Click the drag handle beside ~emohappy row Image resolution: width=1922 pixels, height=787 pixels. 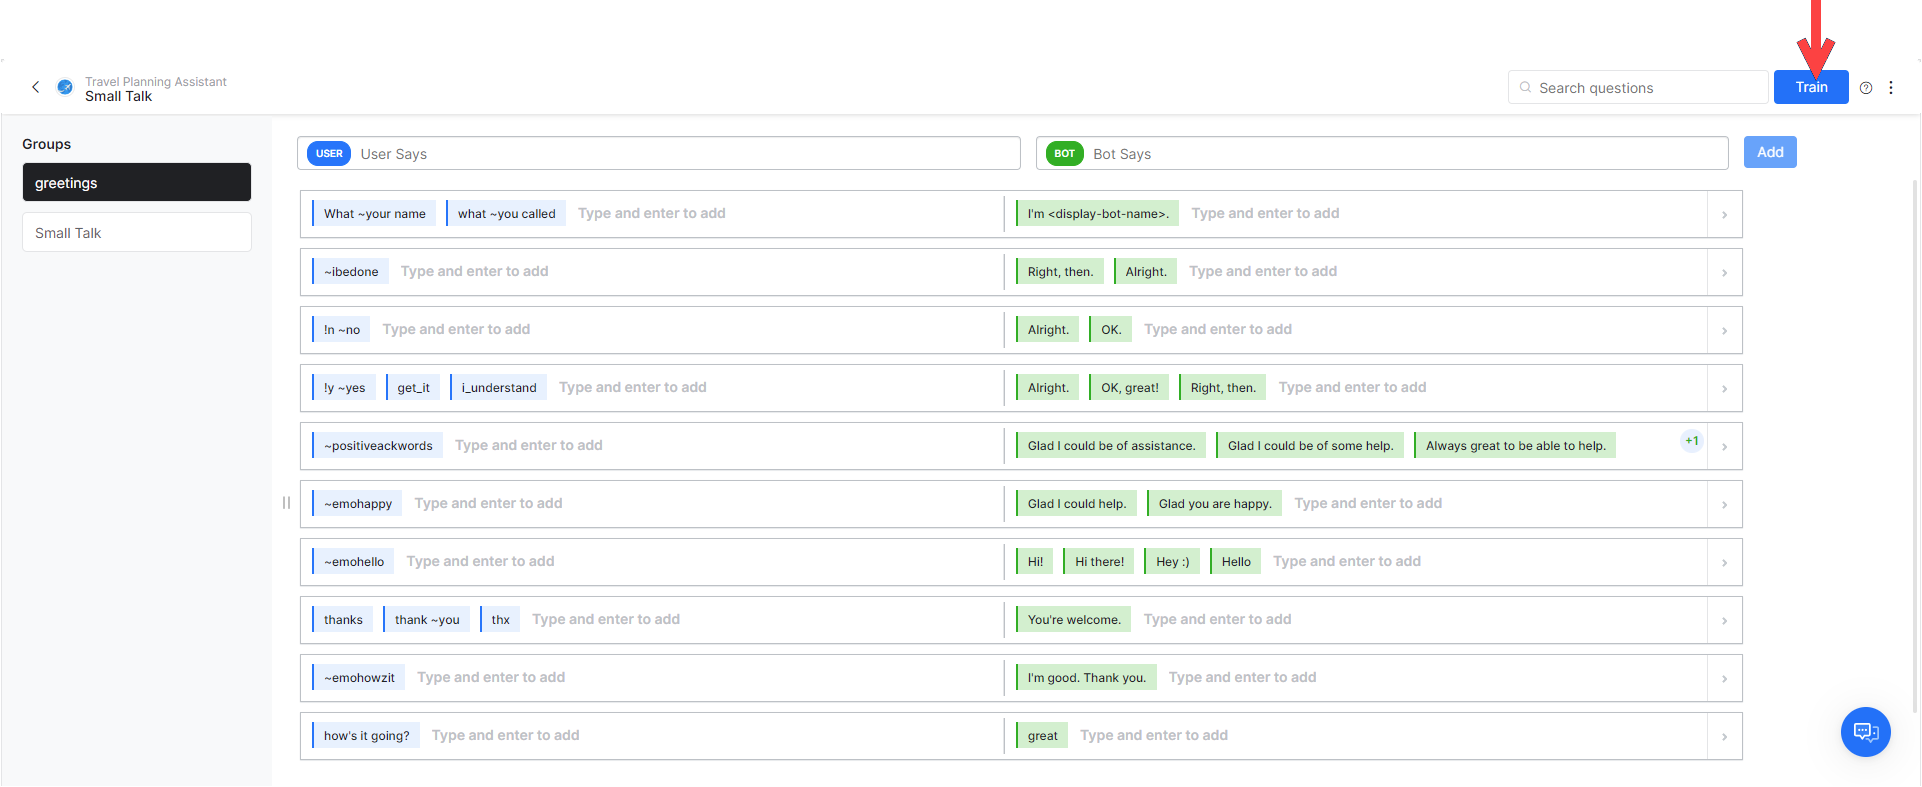pos(286,503)
